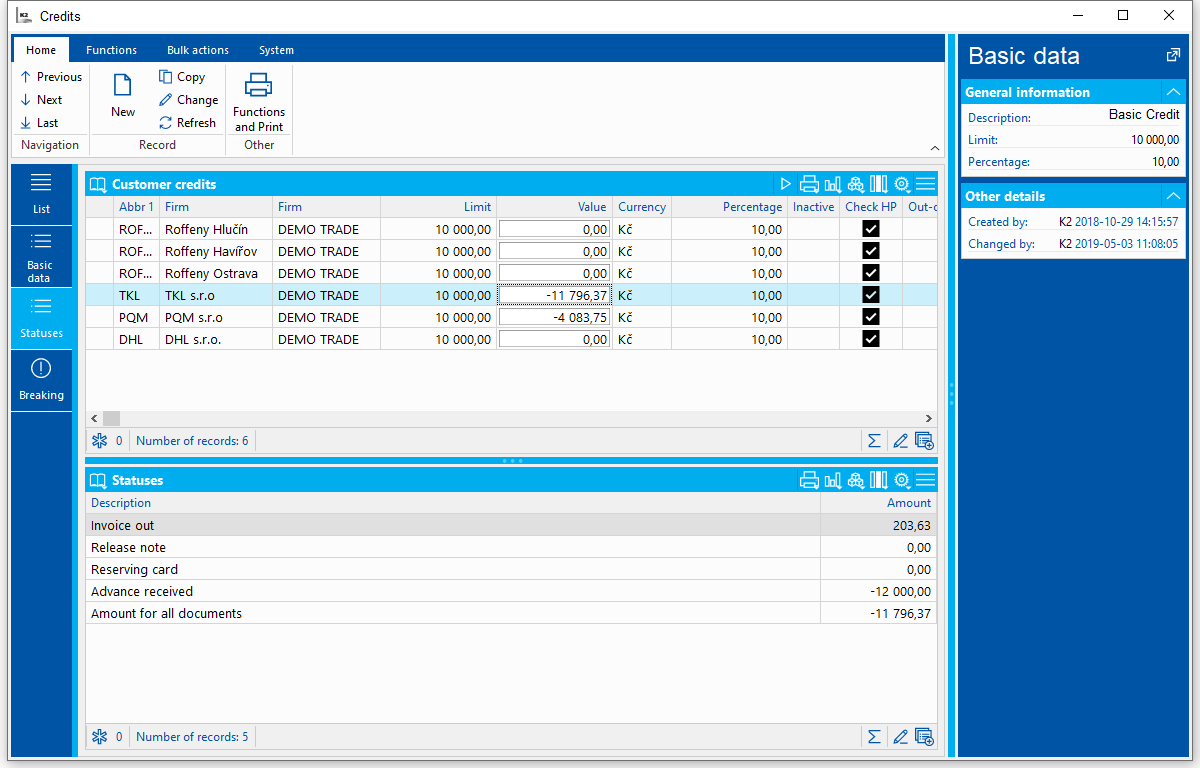Open the Bulk actions tab

[198, 50]
